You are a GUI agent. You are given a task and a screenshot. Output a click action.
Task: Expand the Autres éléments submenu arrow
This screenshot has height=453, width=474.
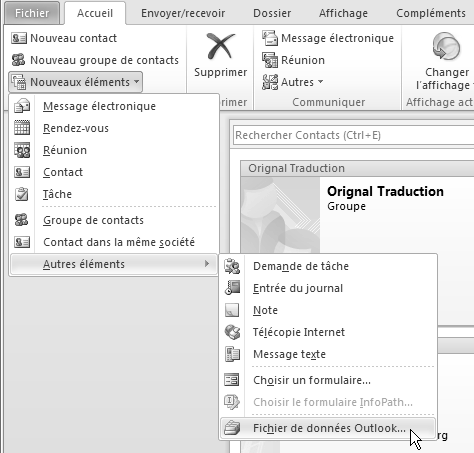(207, 264)
